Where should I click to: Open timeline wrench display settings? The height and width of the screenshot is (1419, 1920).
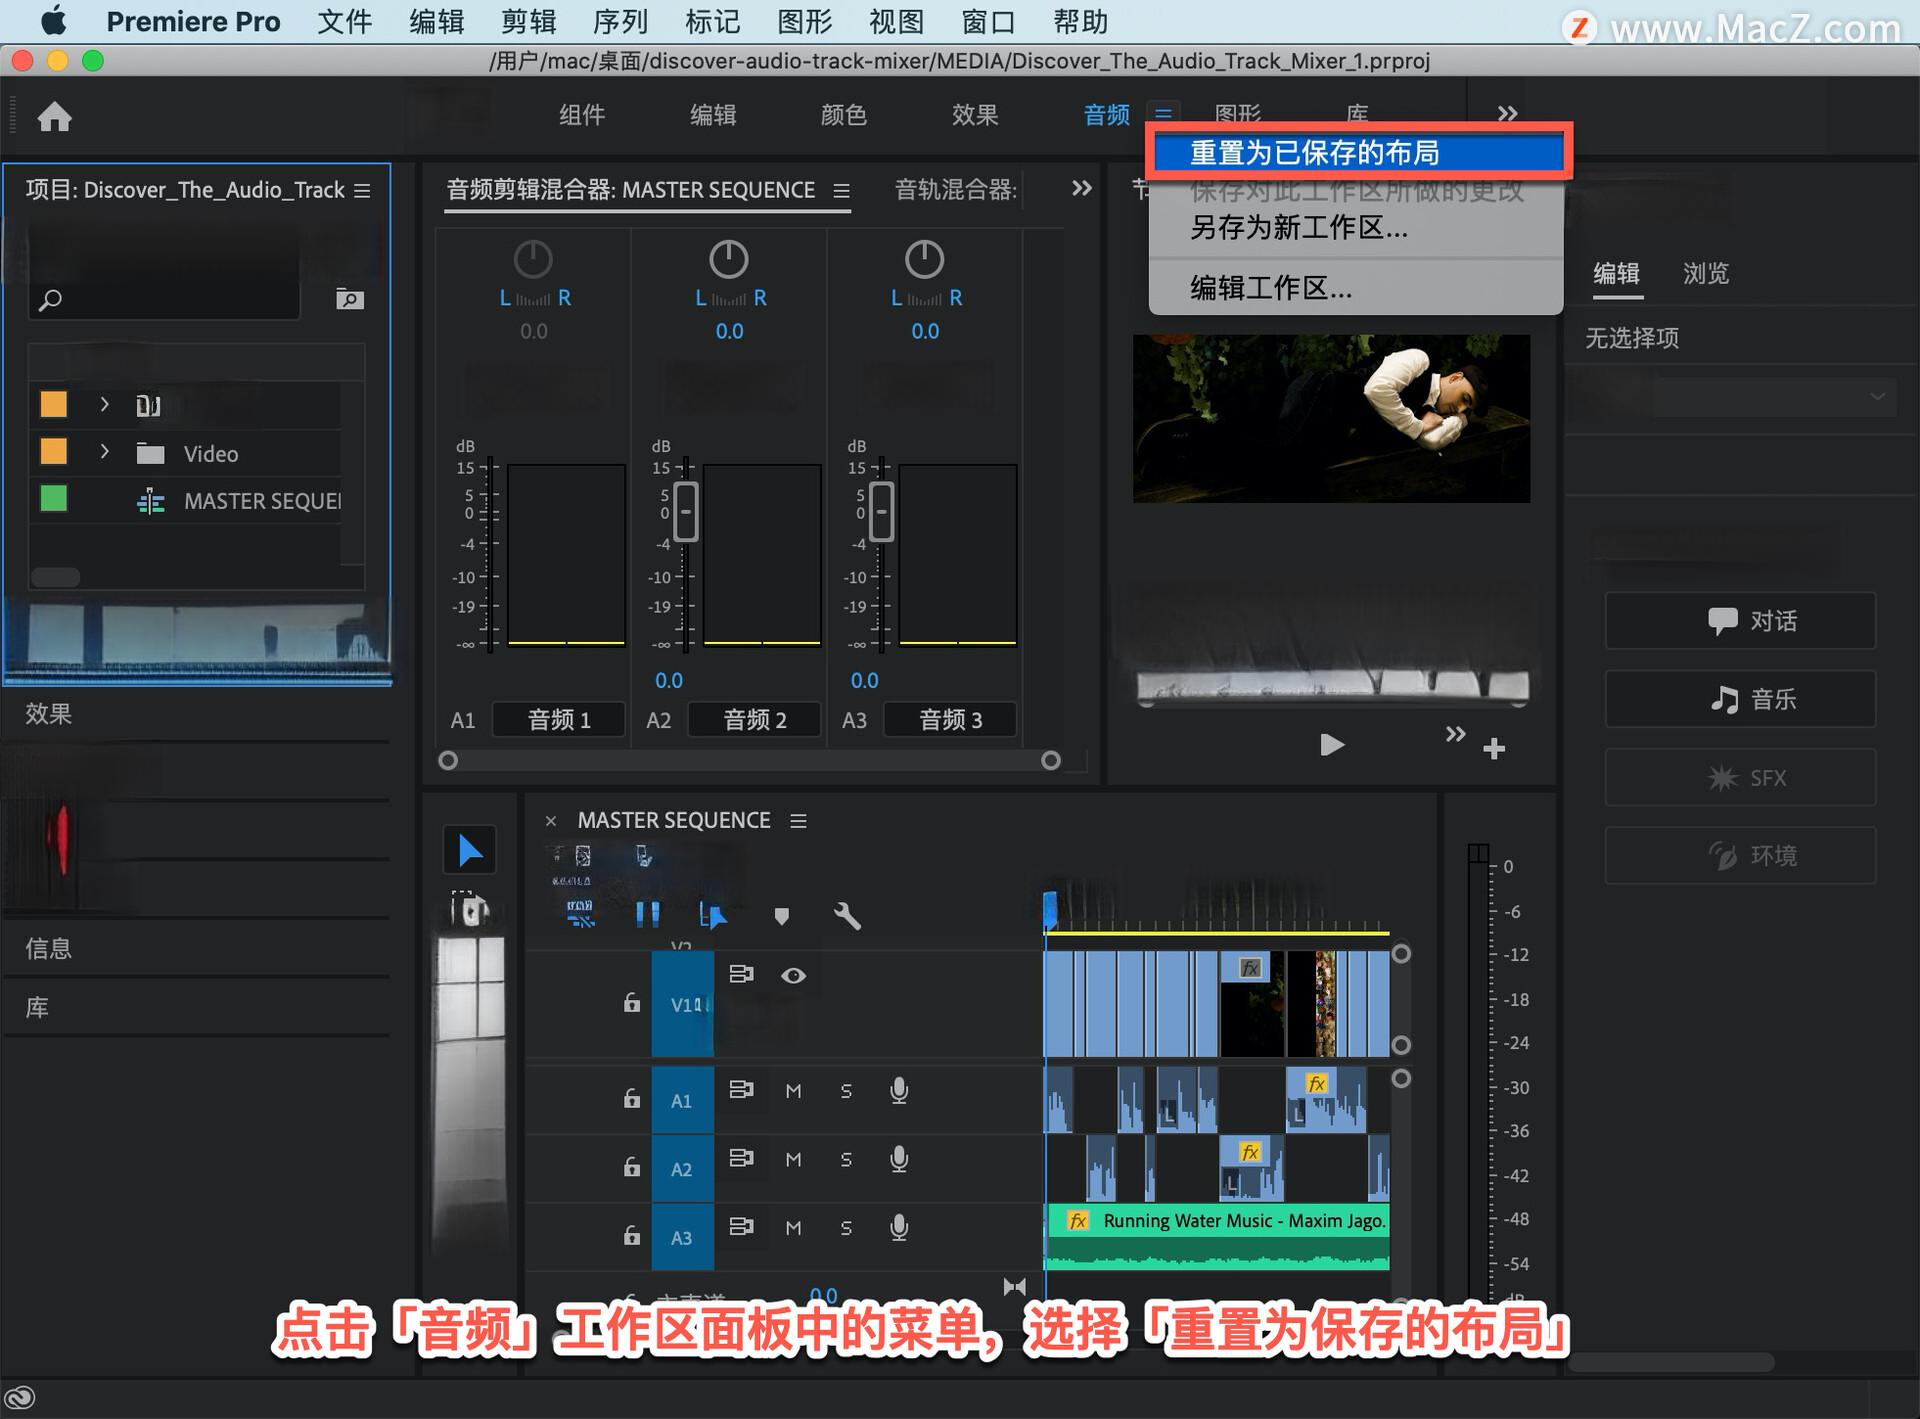[x=847, y=915]
